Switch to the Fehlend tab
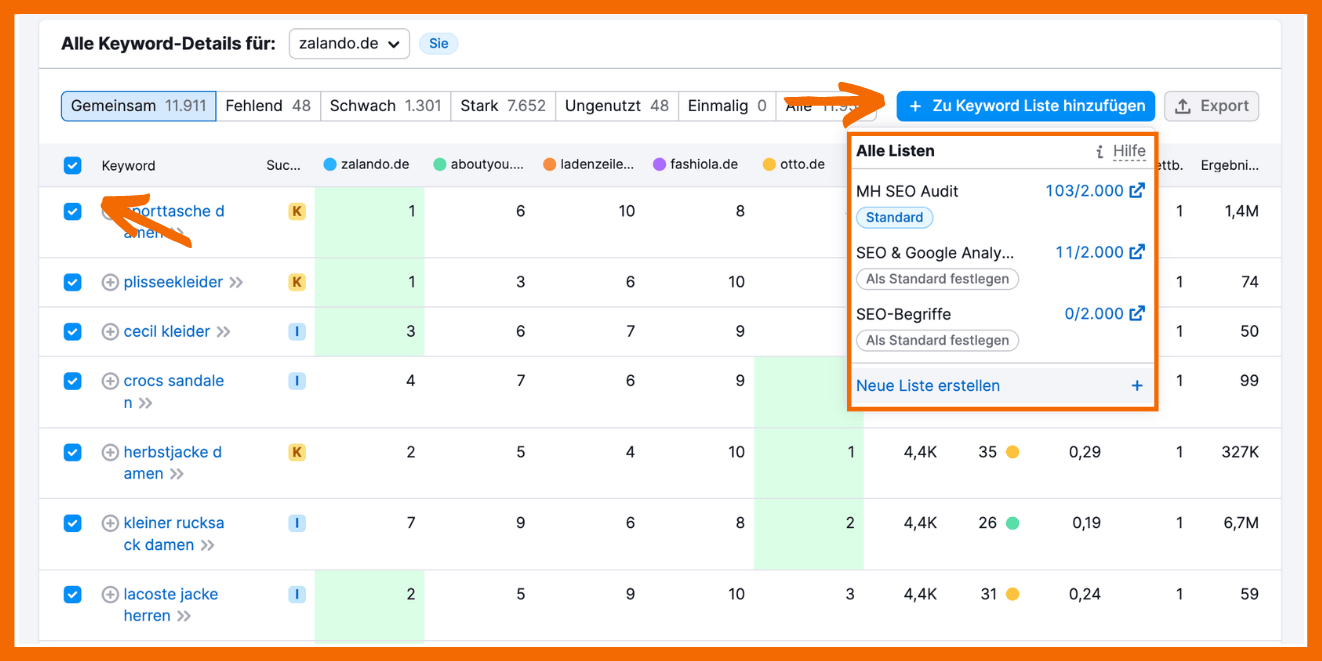 267,106
